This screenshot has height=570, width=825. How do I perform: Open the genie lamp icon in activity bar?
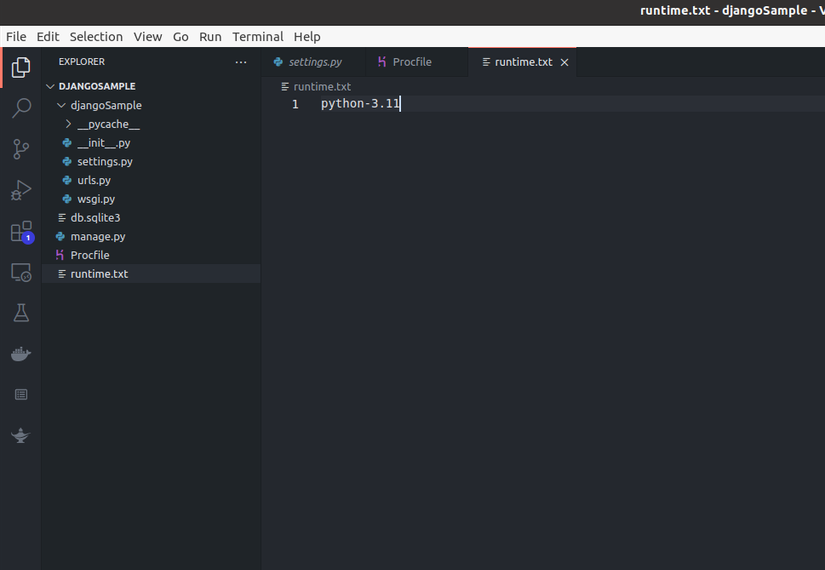tap(21, 435)
